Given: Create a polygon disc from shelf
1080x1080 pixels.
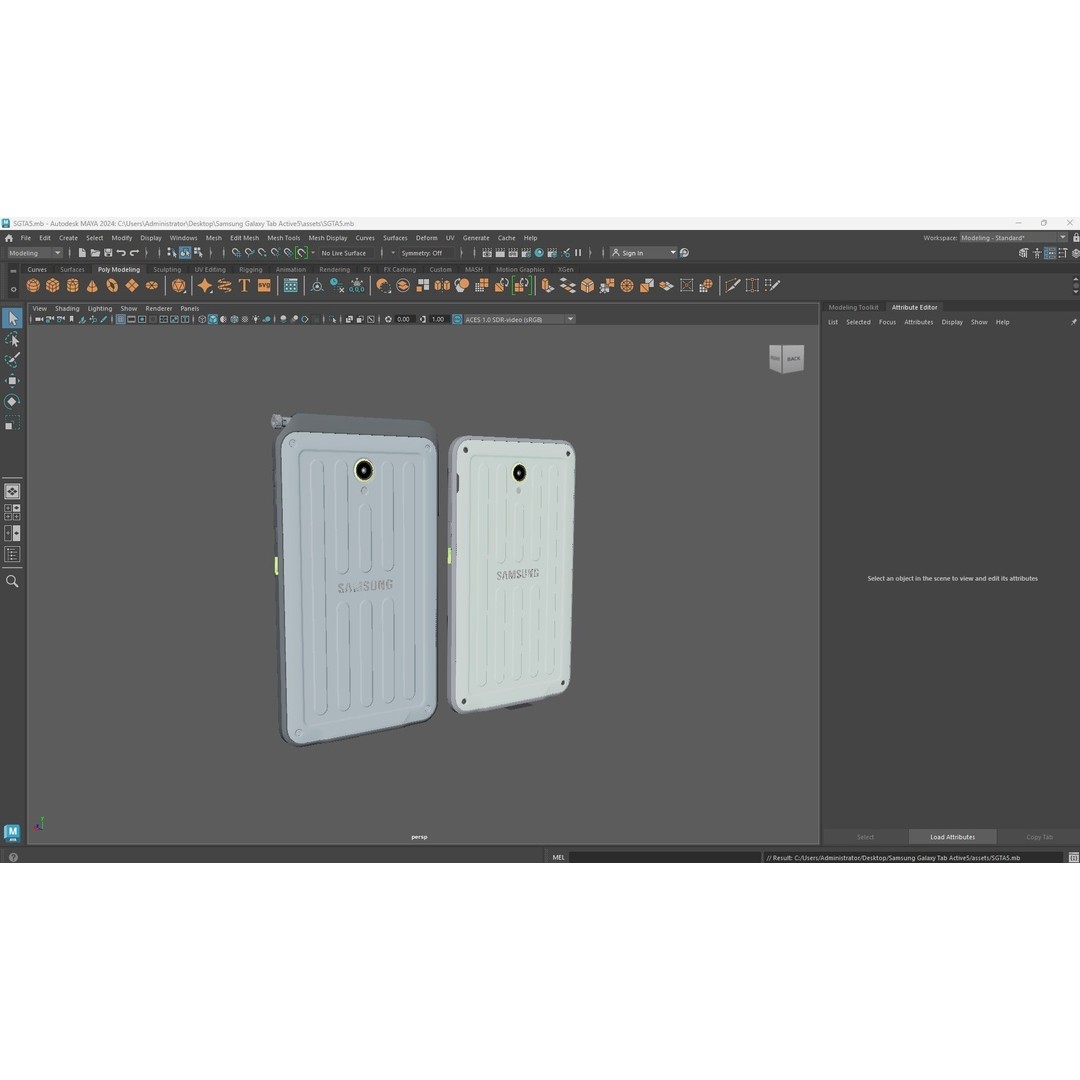Looking at the screenshot, I should [152, 285].
